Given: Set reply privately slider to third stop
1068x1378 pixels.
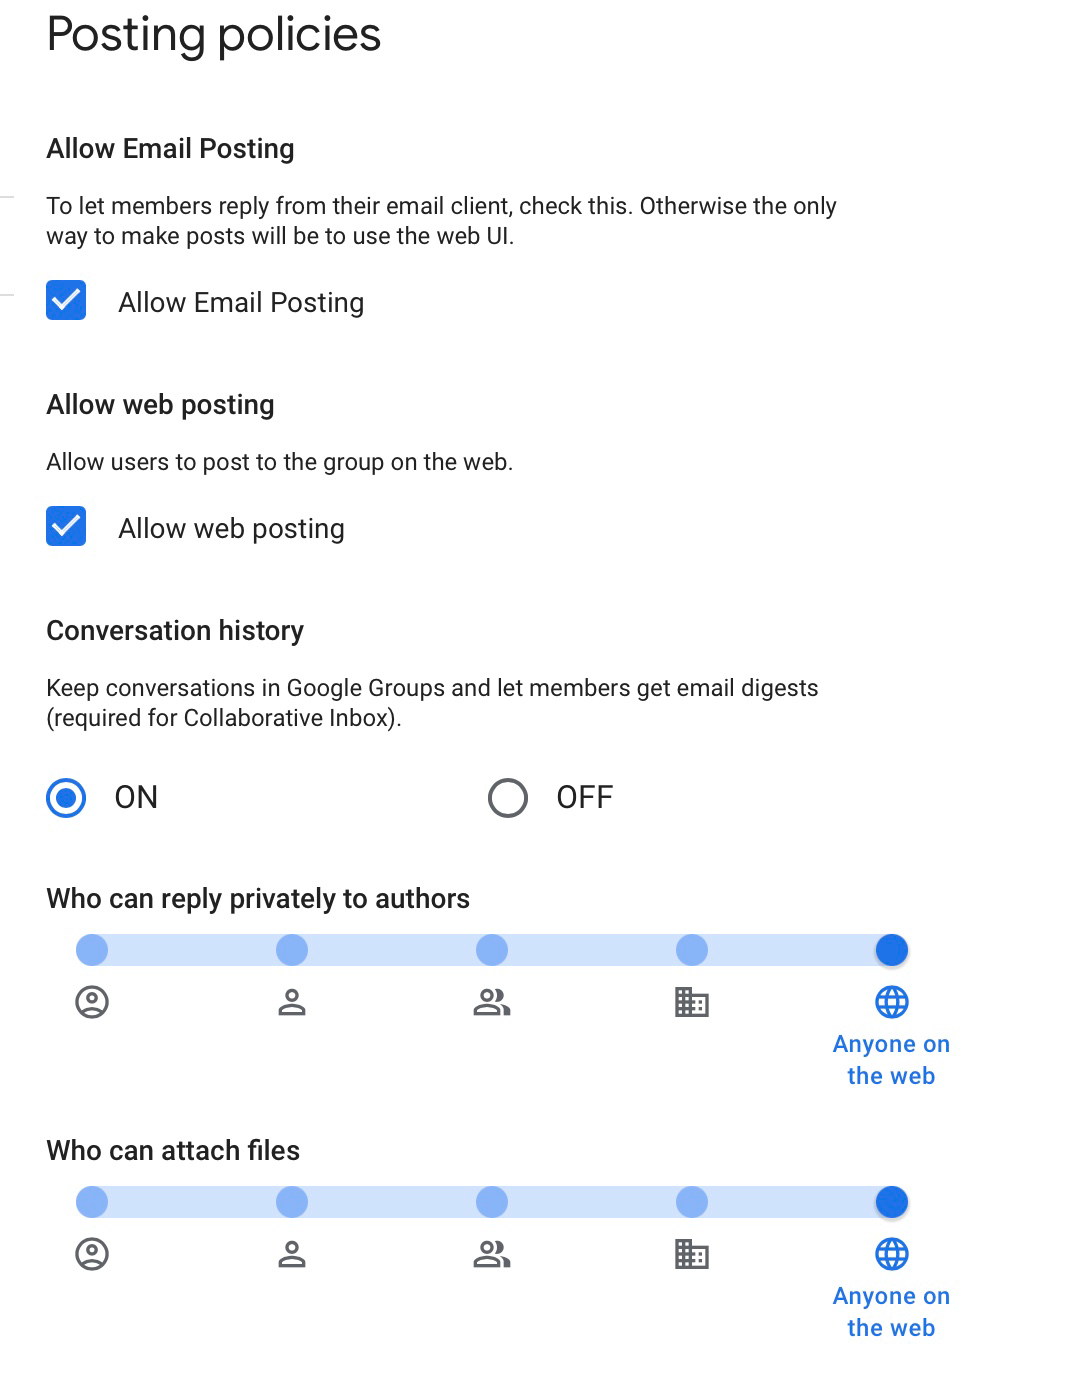Looking at the screenshot, I should (x=492, y=950).
